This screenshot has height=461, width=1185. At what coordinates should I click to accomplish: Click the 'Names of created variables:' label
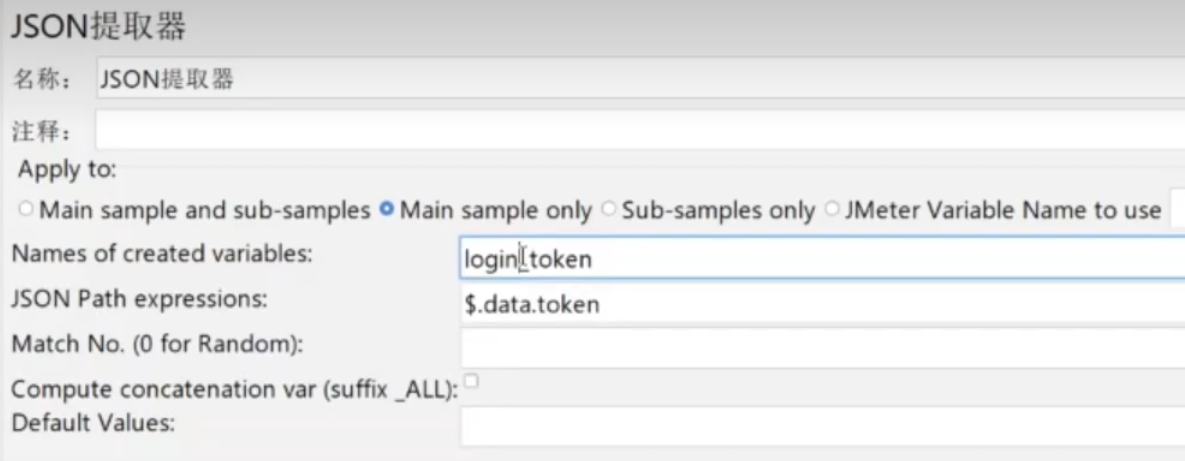[162, 254]
